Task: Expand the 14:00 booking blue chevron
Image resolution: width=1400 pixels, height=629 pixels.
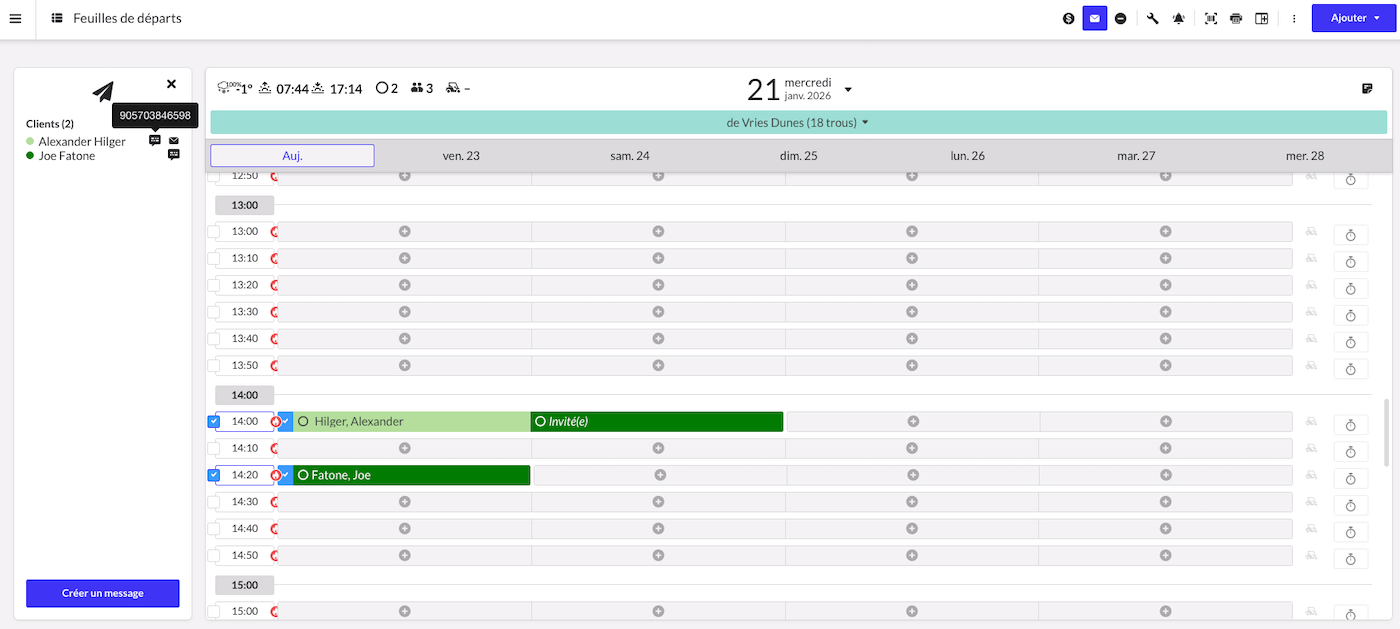Action: tap(285, 421)
